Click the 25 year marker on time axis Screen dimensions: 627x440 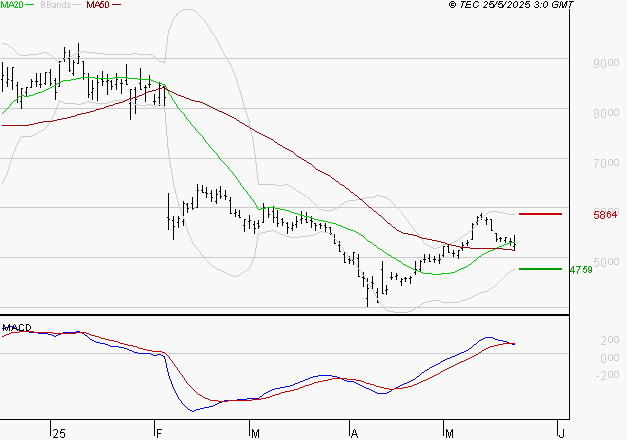[x=59, y=434]
